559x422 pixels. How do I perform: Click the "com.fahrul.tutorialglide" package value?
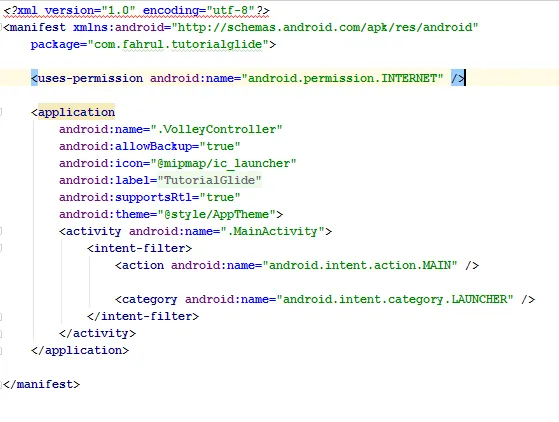(x=178, y=45)
